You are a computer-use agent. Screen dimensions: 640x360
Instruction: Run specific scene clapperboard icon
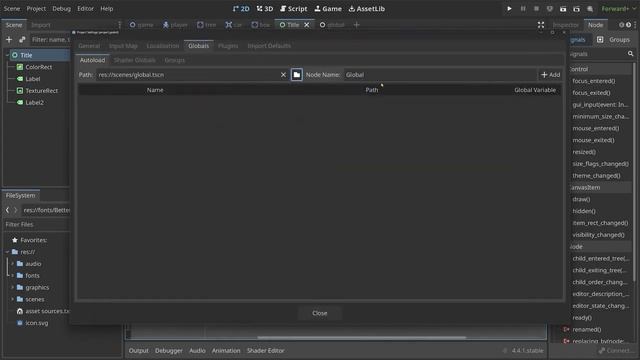click(x=576, y=9)
